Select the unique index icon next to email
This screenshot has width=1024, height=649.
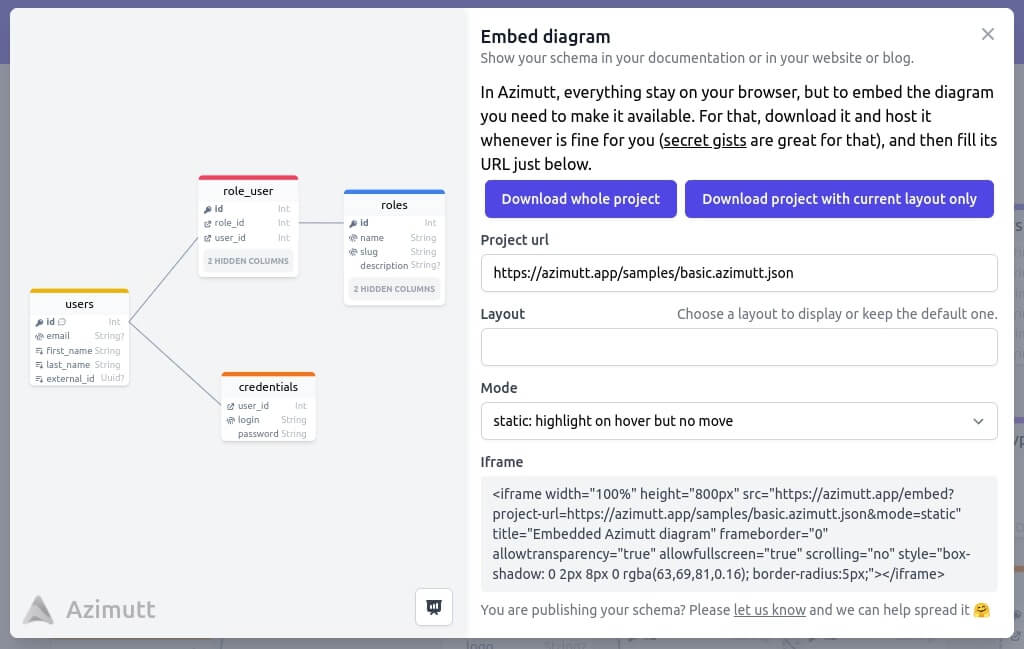tap(39, 336)
